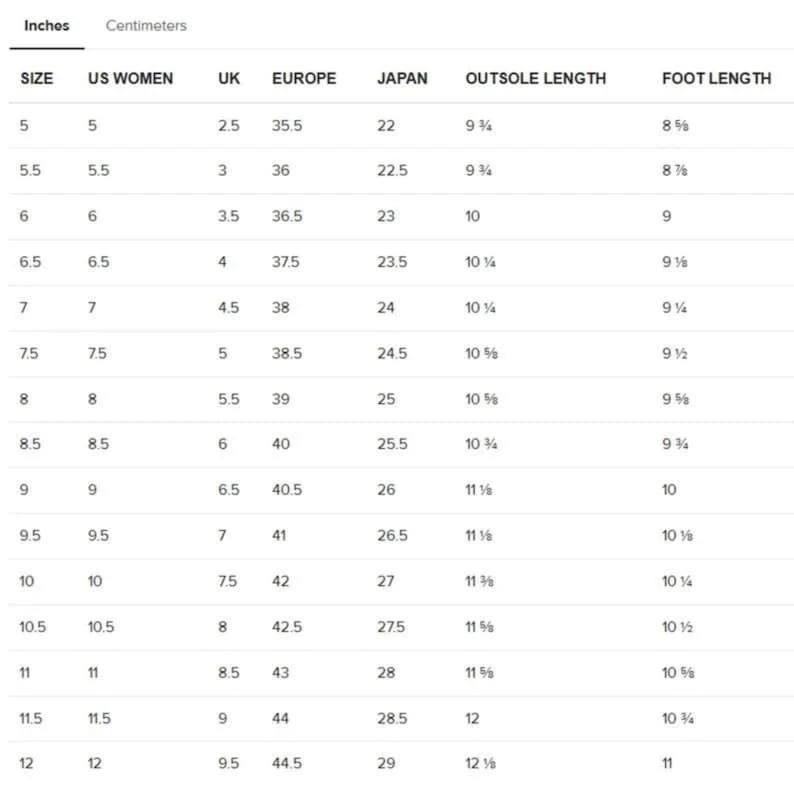
Task: Click Japan value 25.5
Action: (x=392, y=444)
